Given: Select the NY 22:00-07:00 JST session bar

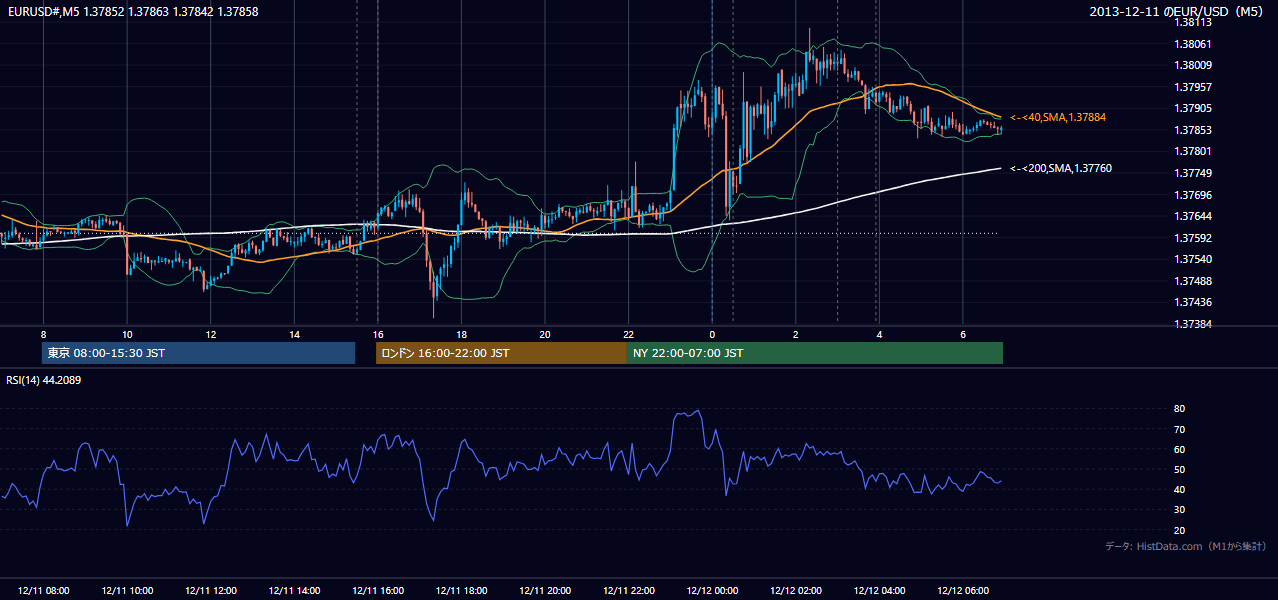Looking at the screenshot, I should (x=815, y=353).
